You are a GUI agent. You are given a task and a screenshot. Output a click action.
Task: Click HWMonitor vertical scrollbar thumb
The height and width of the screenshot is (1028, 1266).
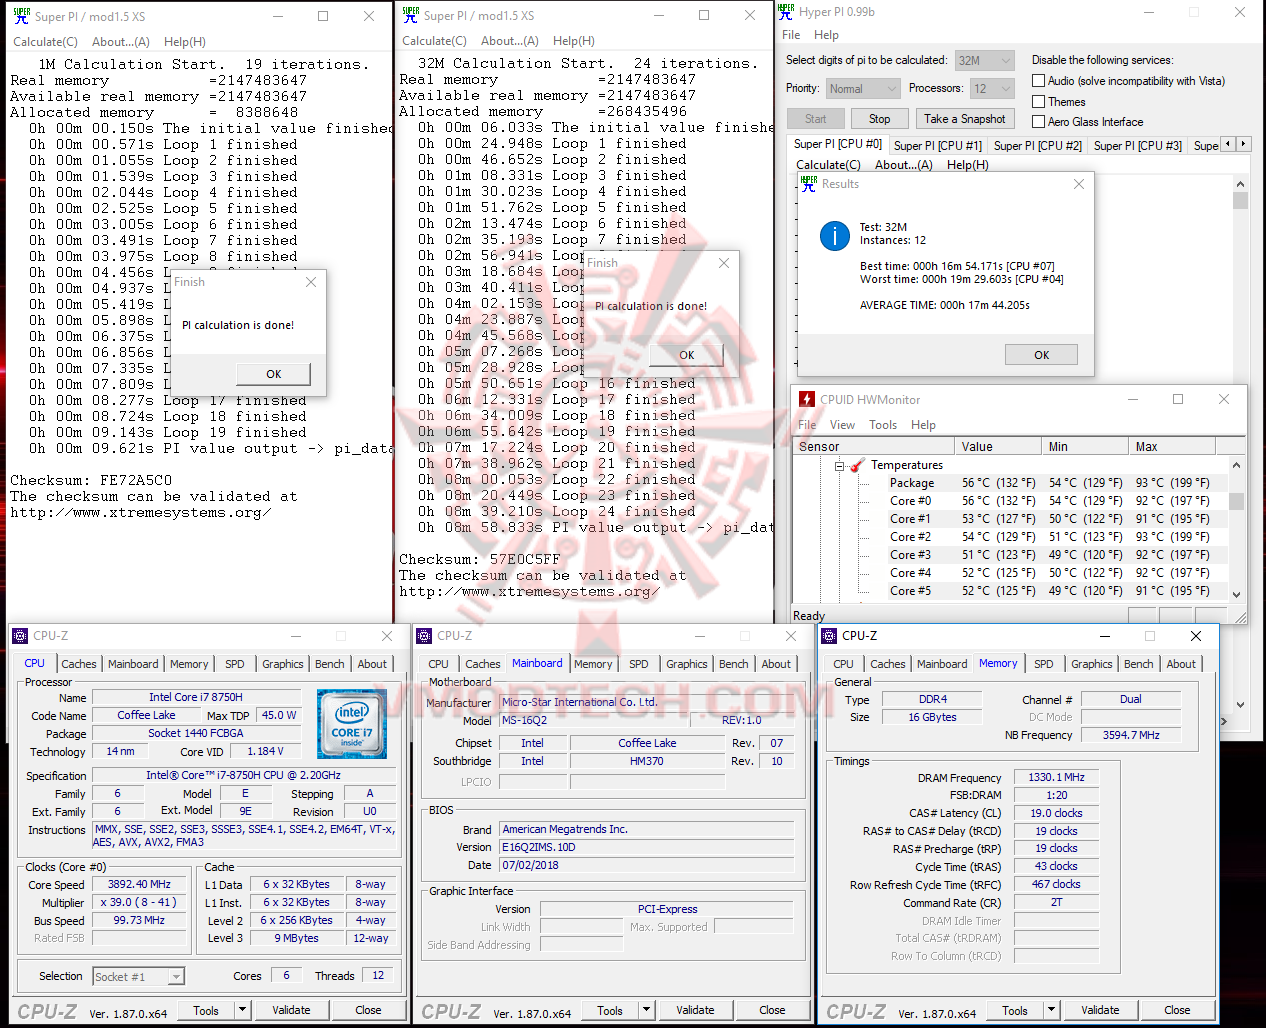1236,501
